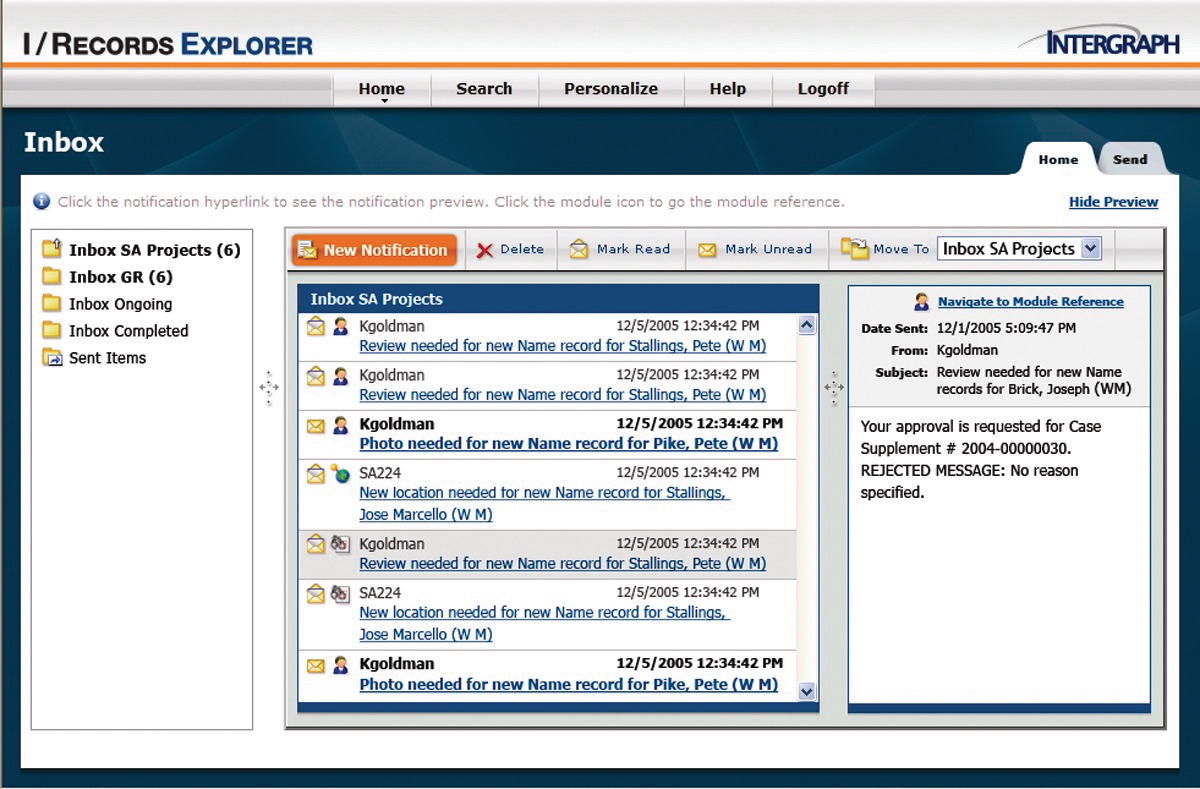Click the person module icon beside Kgoldman's review notification
Image resolution: width=1200 pixels, height=789 pixels.
(x=339, y=325)
